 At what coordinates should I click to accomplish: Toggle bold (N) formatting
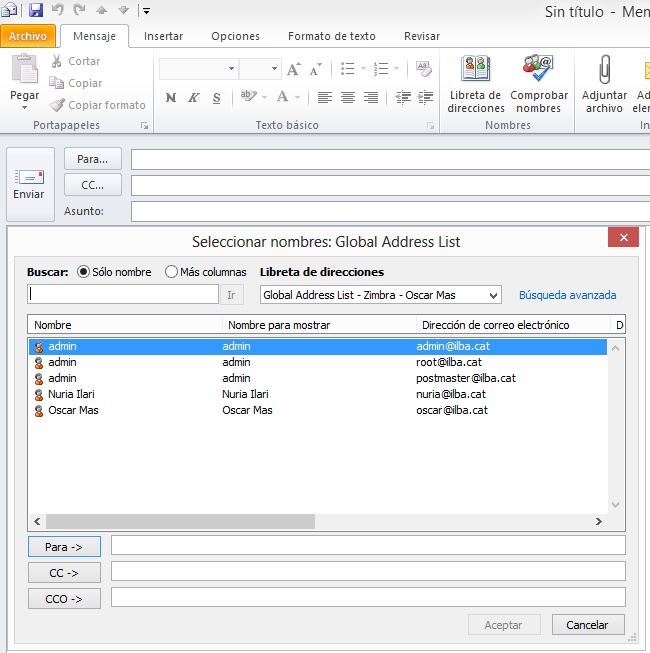(171, 98)
